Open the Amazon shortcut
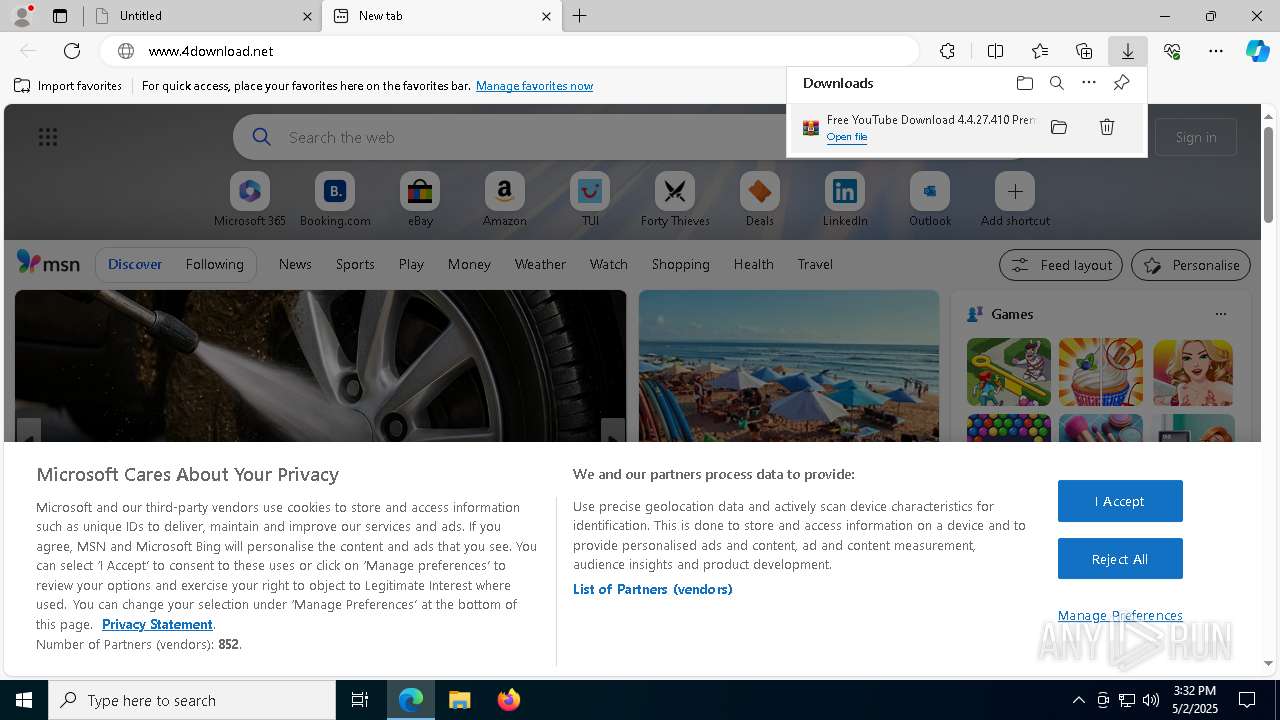 (504, 199)
